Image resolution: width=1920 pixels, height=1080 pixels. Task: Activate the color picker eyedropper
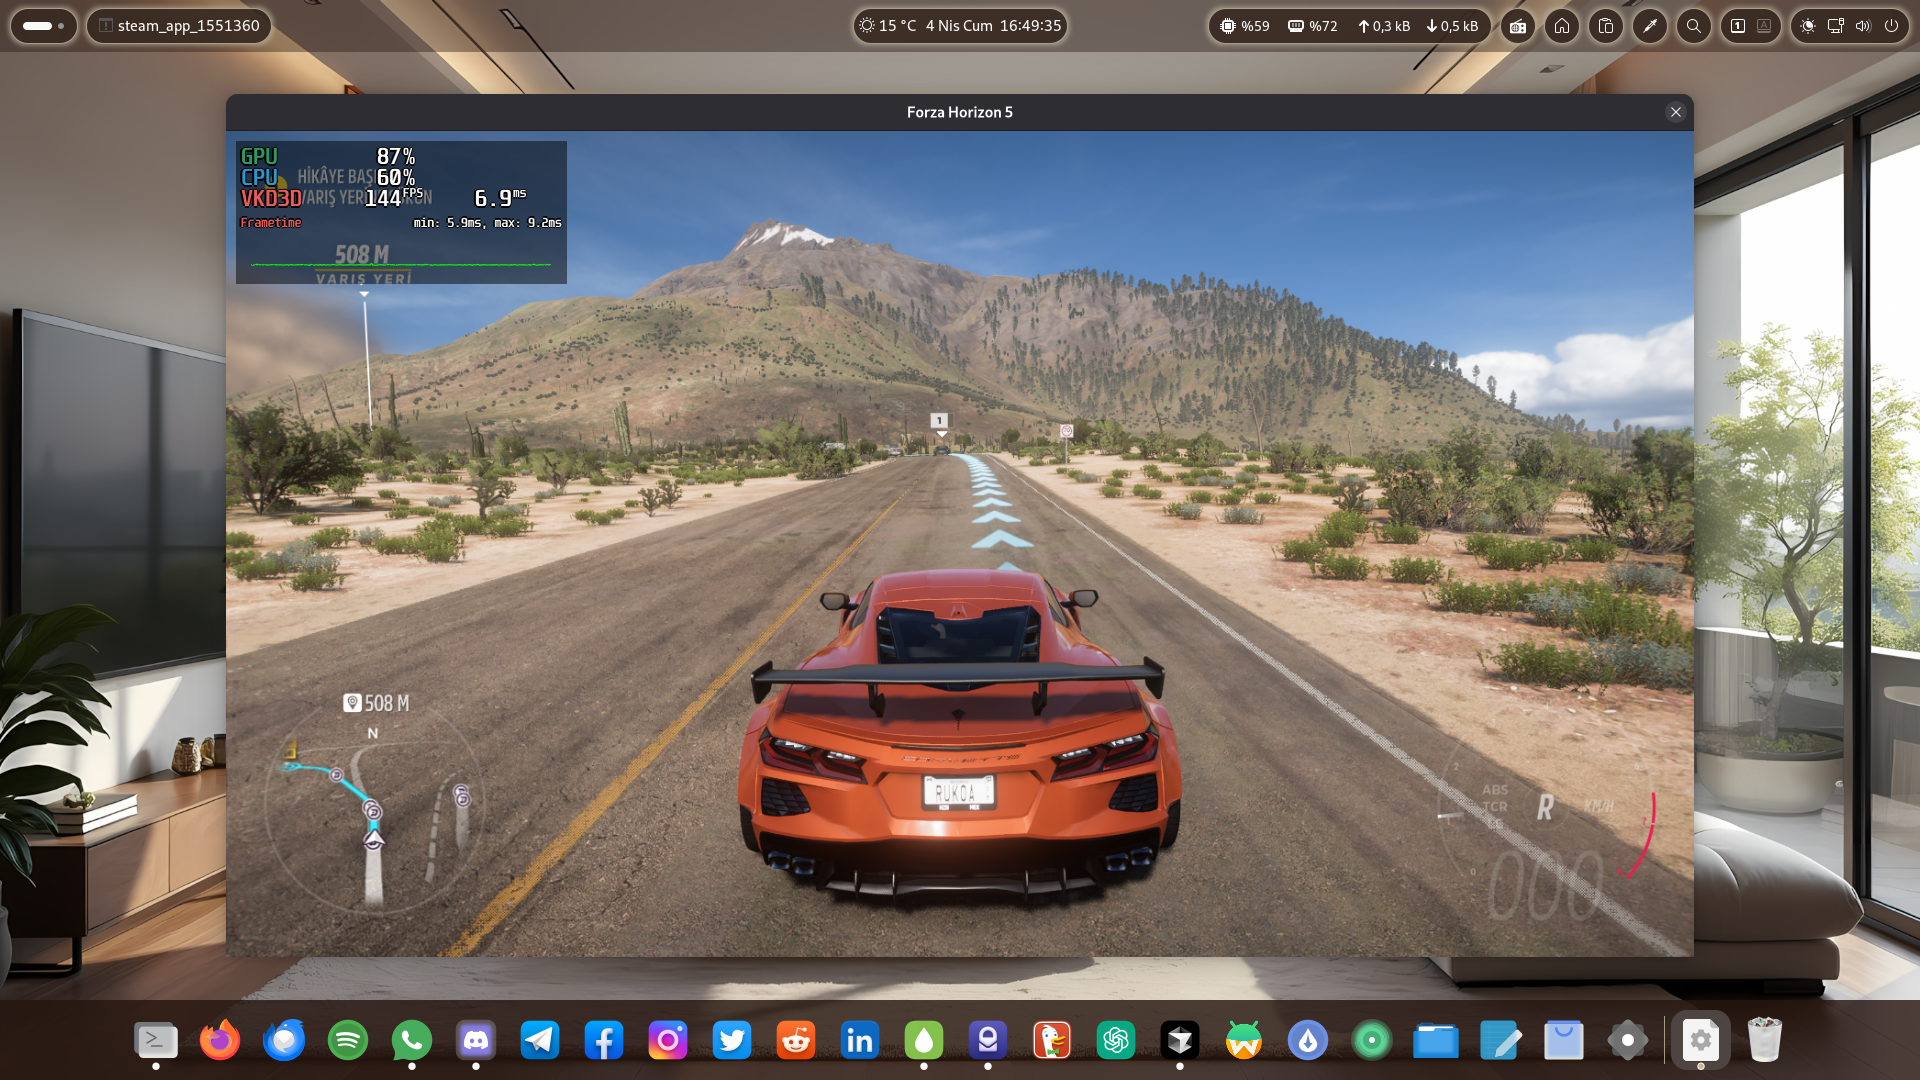pyautogui.click(x=1650, y=26)
